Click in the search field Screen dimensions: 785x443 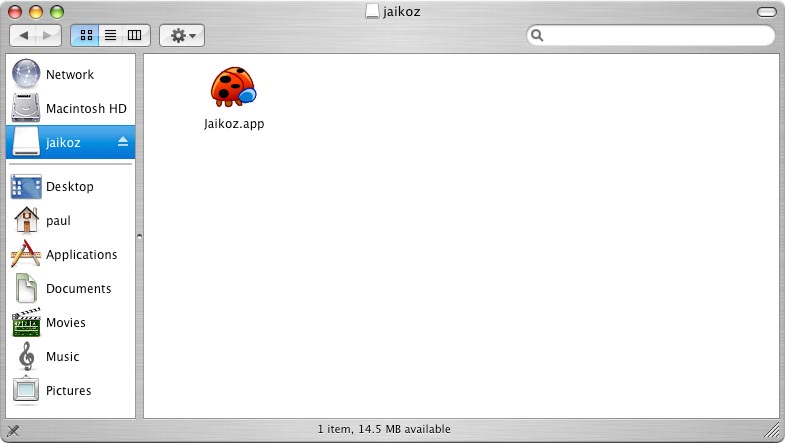(651, 35)
